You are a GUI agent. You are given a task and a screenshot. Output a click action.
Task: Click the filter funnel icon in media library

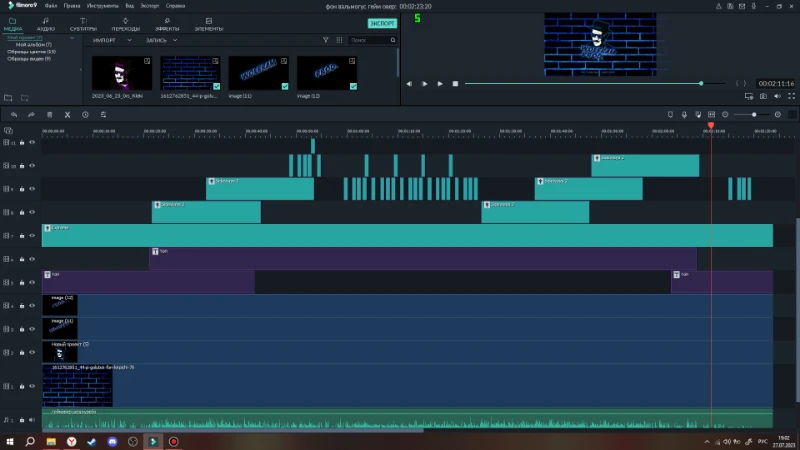pos(326,40)
